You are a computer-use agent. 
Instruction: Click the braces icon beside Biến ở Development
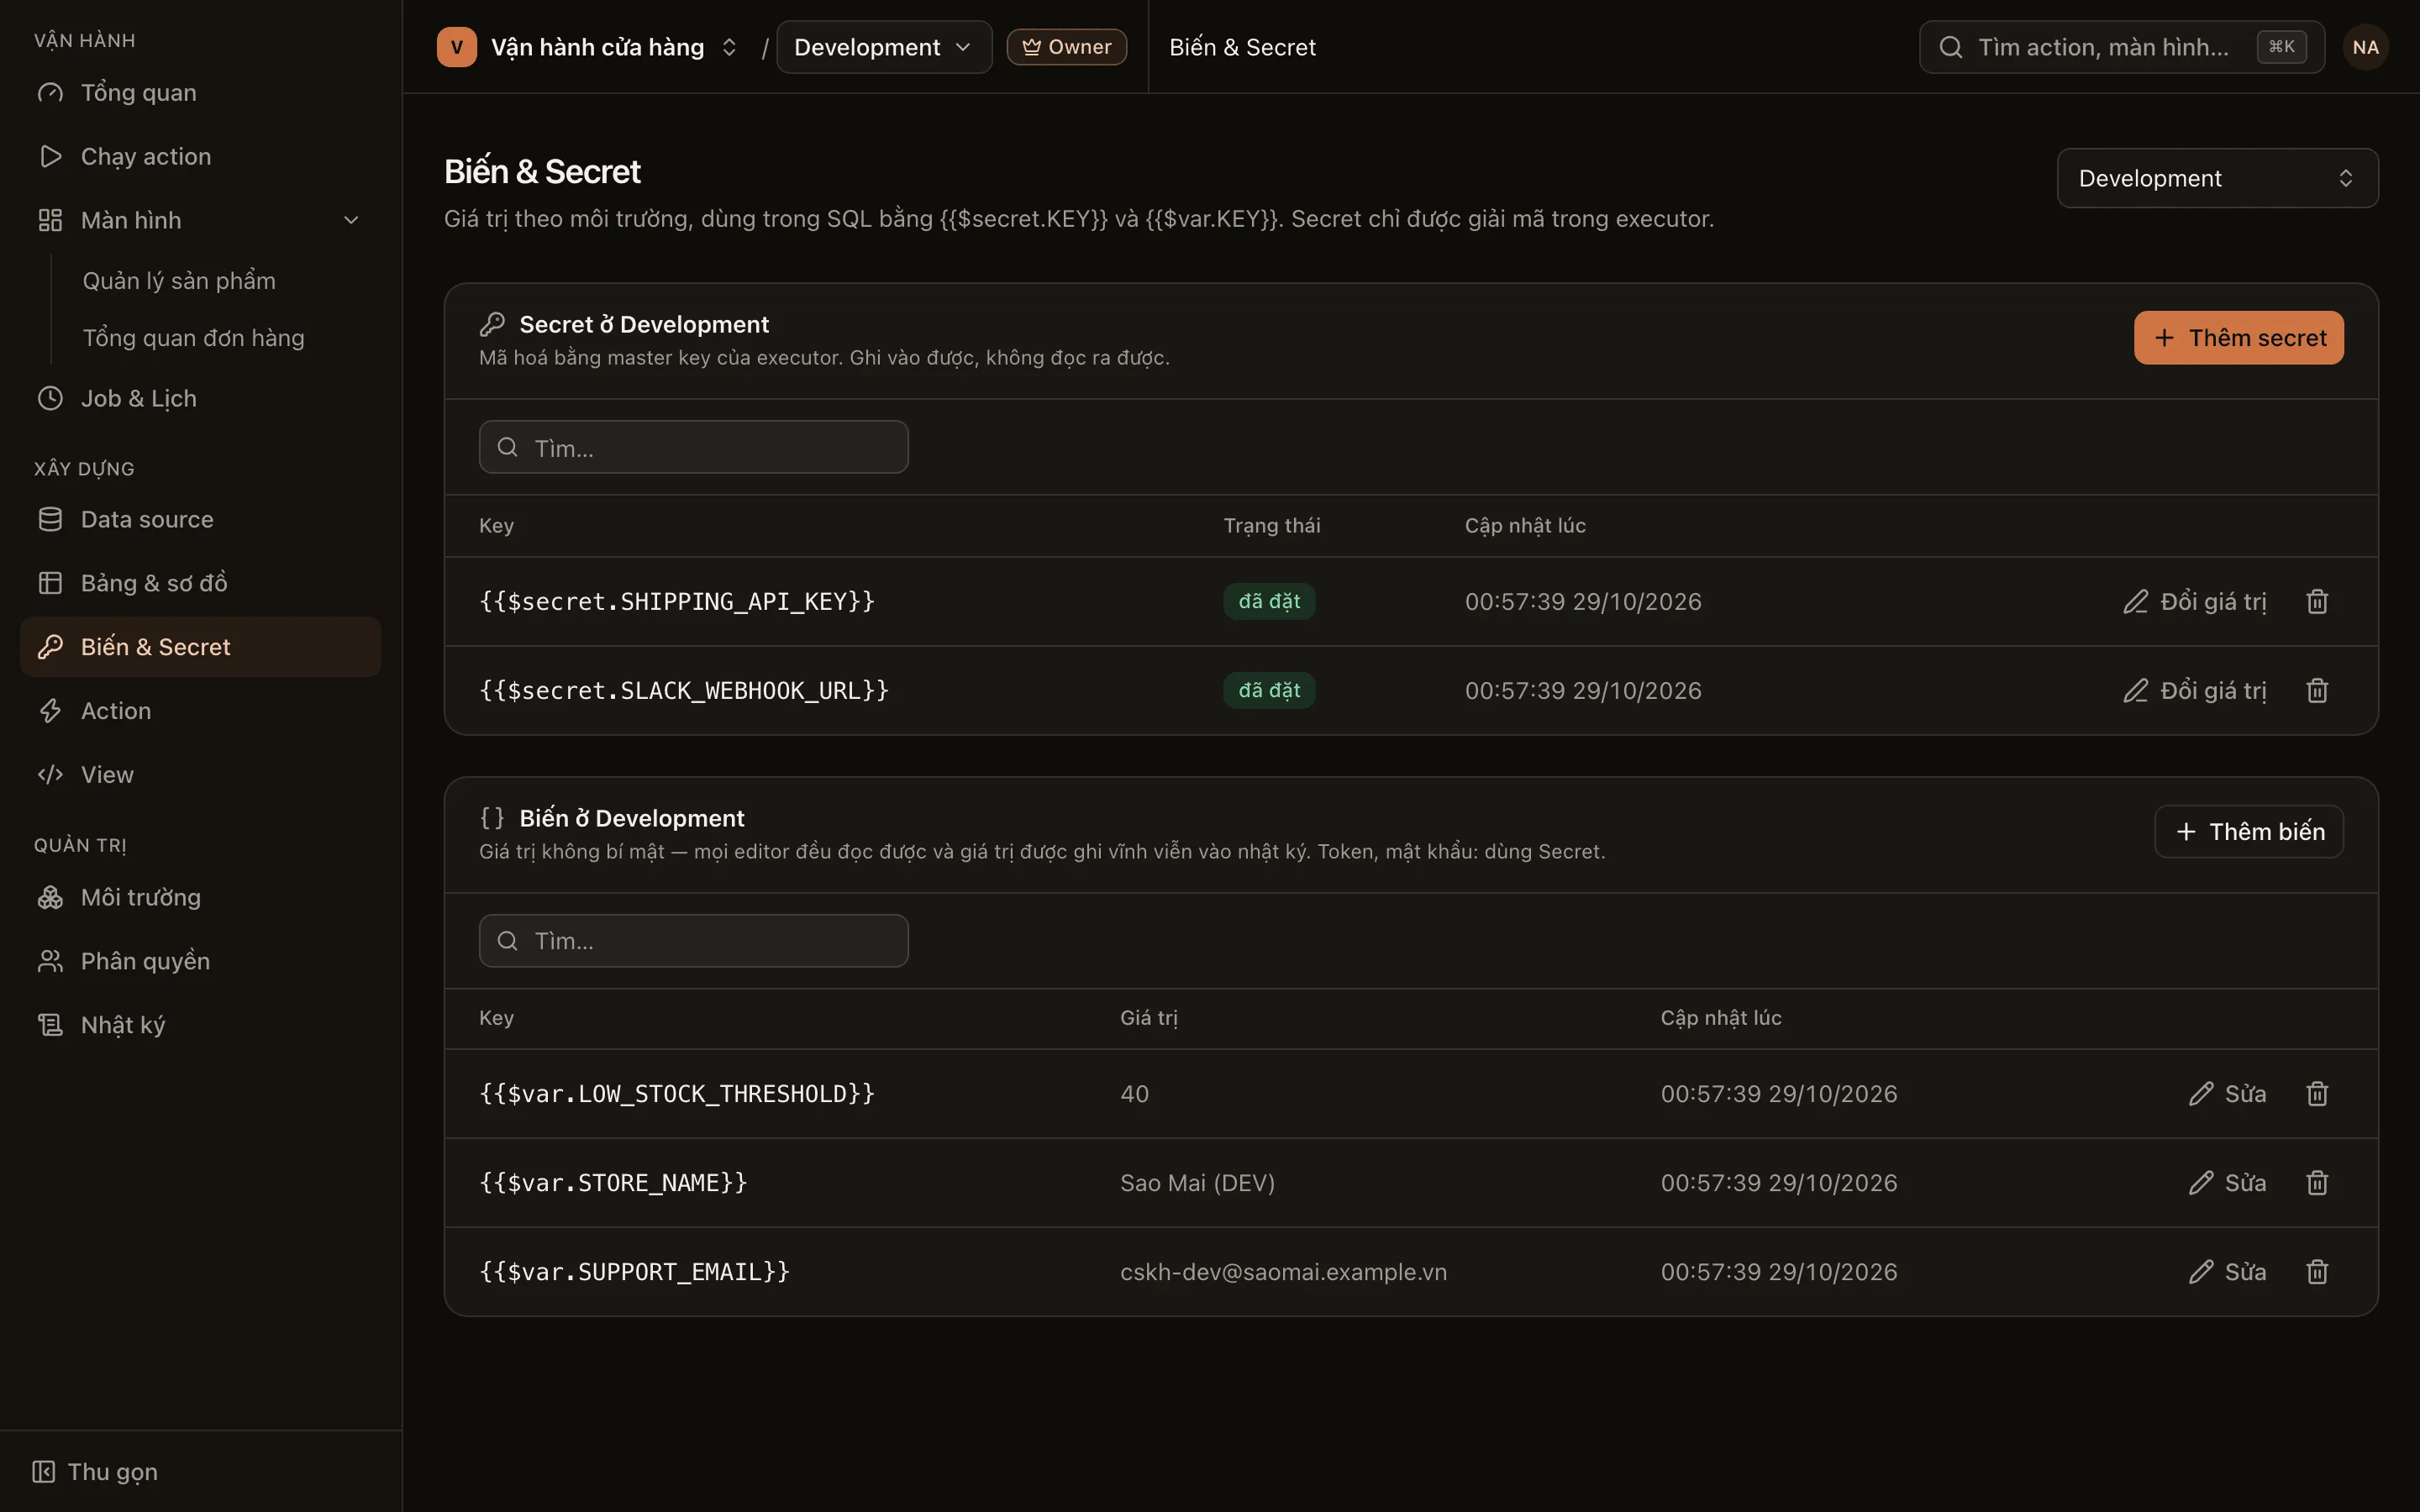click(x=492, y=818)
